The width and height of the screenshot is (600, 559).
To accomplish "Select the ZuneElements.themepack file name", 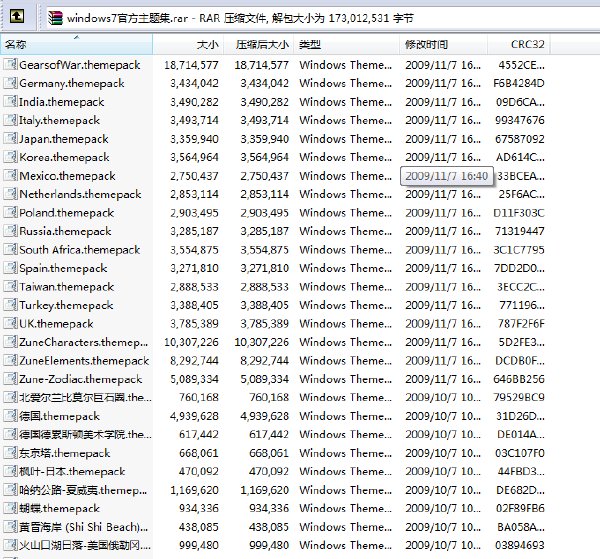I will (84, 361).
